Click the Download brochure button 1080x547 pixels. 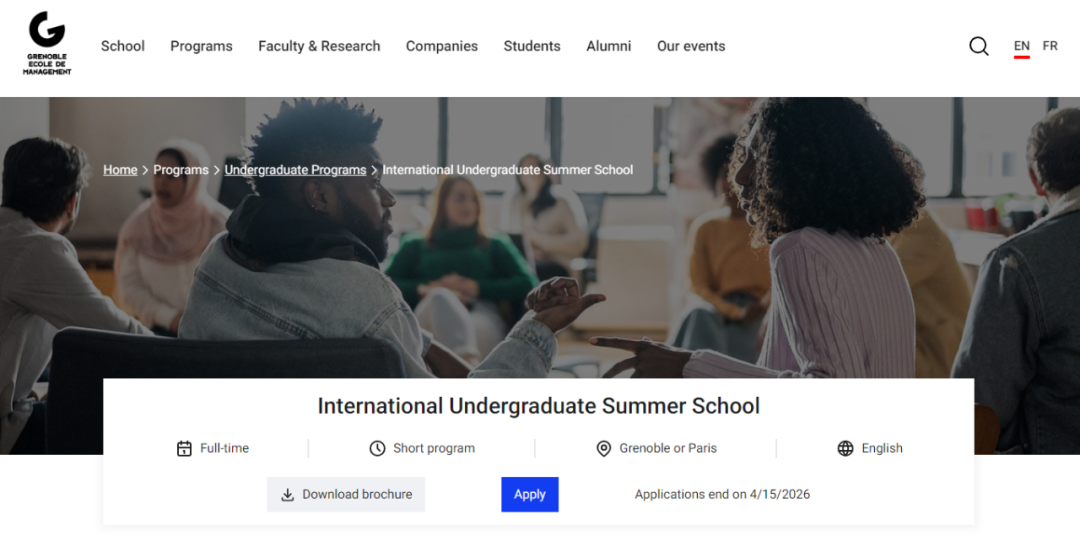point(346,494)
